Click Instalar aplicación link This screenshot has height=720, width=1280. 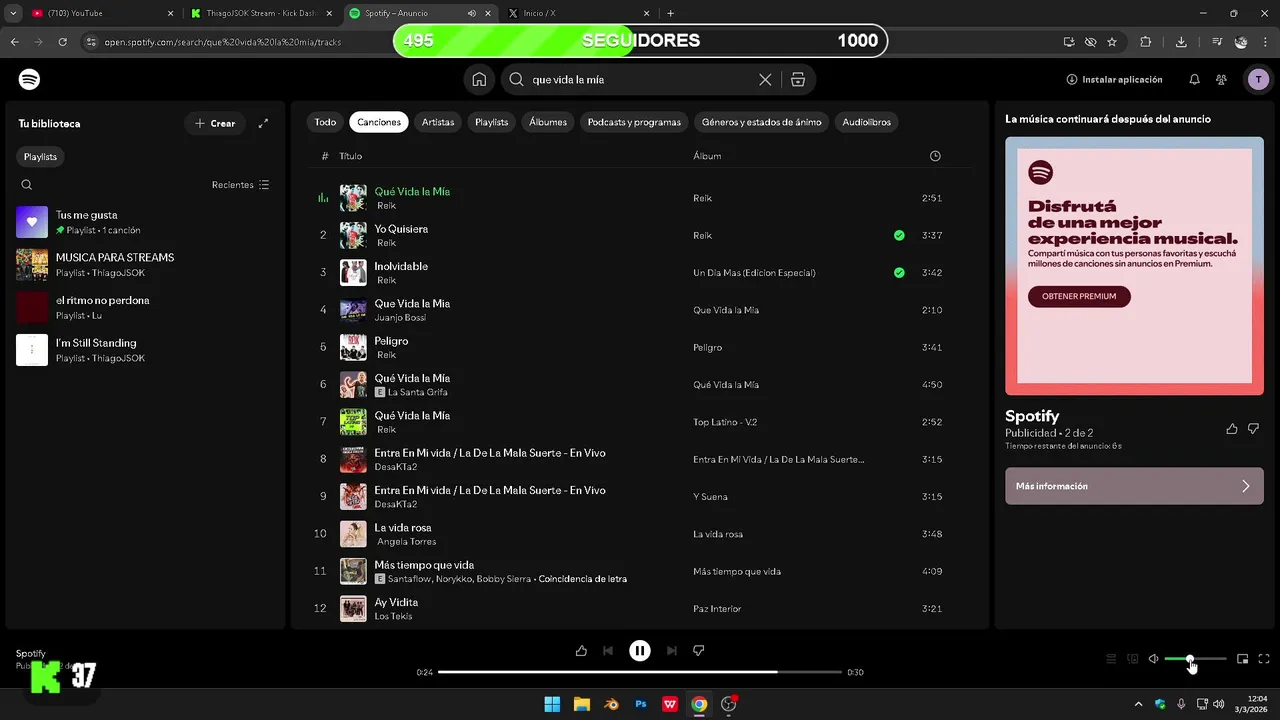(x=1114, y=79)
